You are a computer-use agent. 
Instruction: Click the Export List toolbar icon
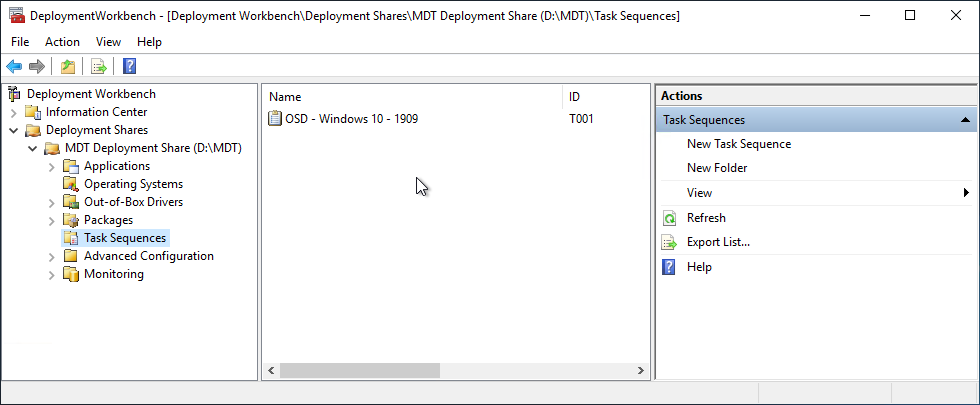(99, 66)
